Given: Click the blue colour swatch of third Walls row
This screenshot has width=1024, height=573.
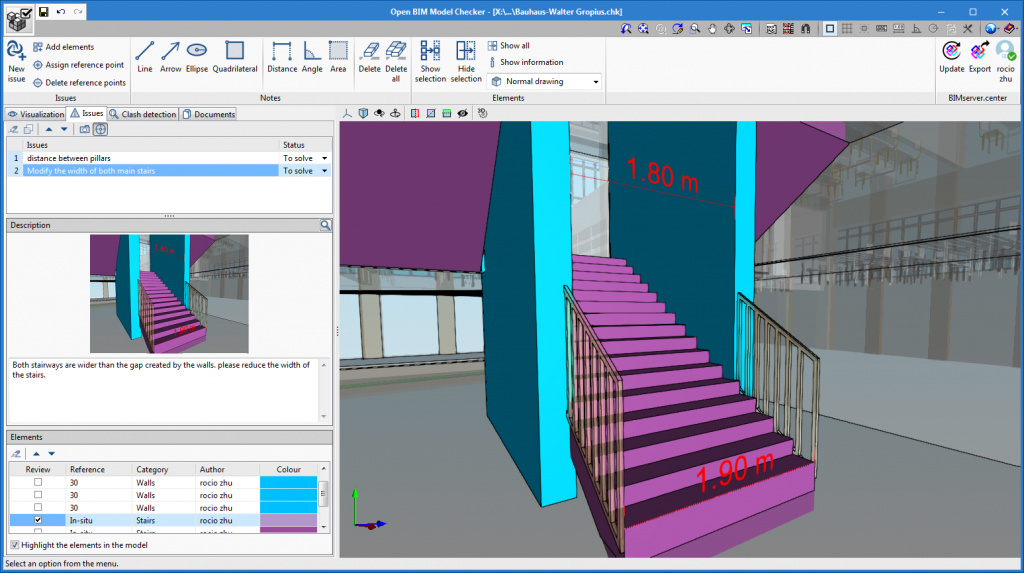Looking at the screenshot, I should pyautogui.click(x=288, y=508).
